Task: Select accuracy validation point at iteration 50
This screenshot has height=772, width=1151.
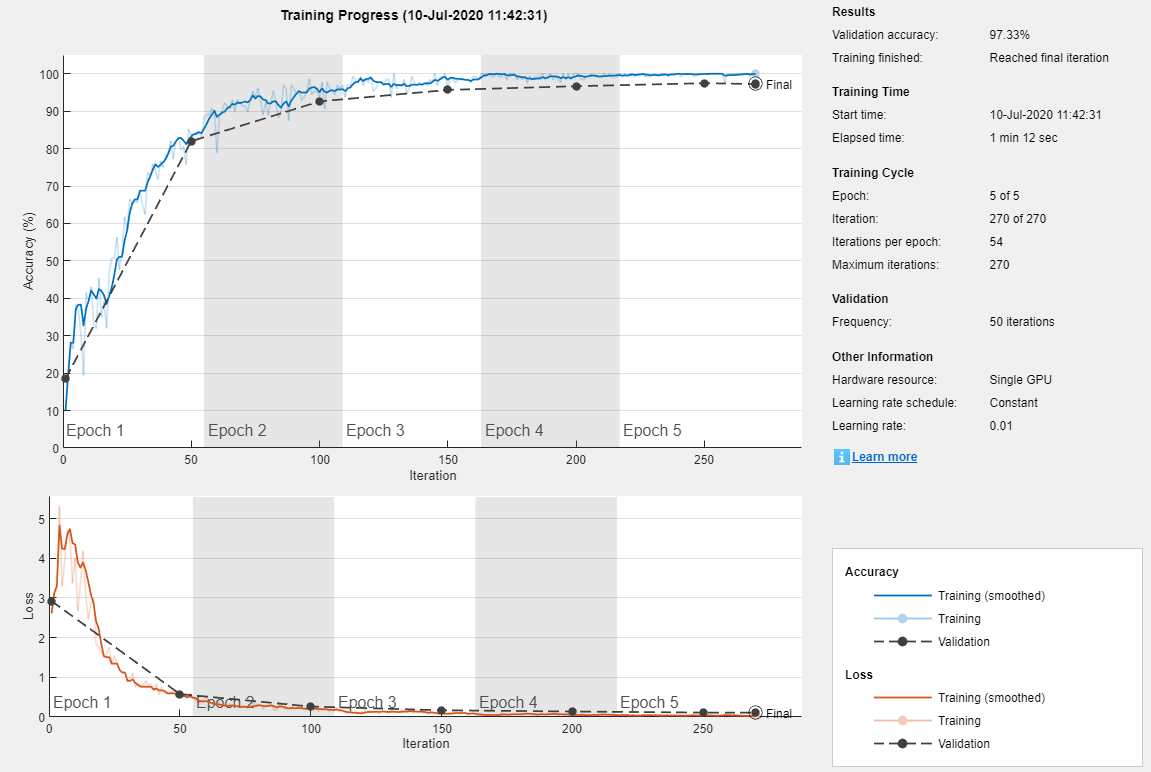Action: pos(191,141)
